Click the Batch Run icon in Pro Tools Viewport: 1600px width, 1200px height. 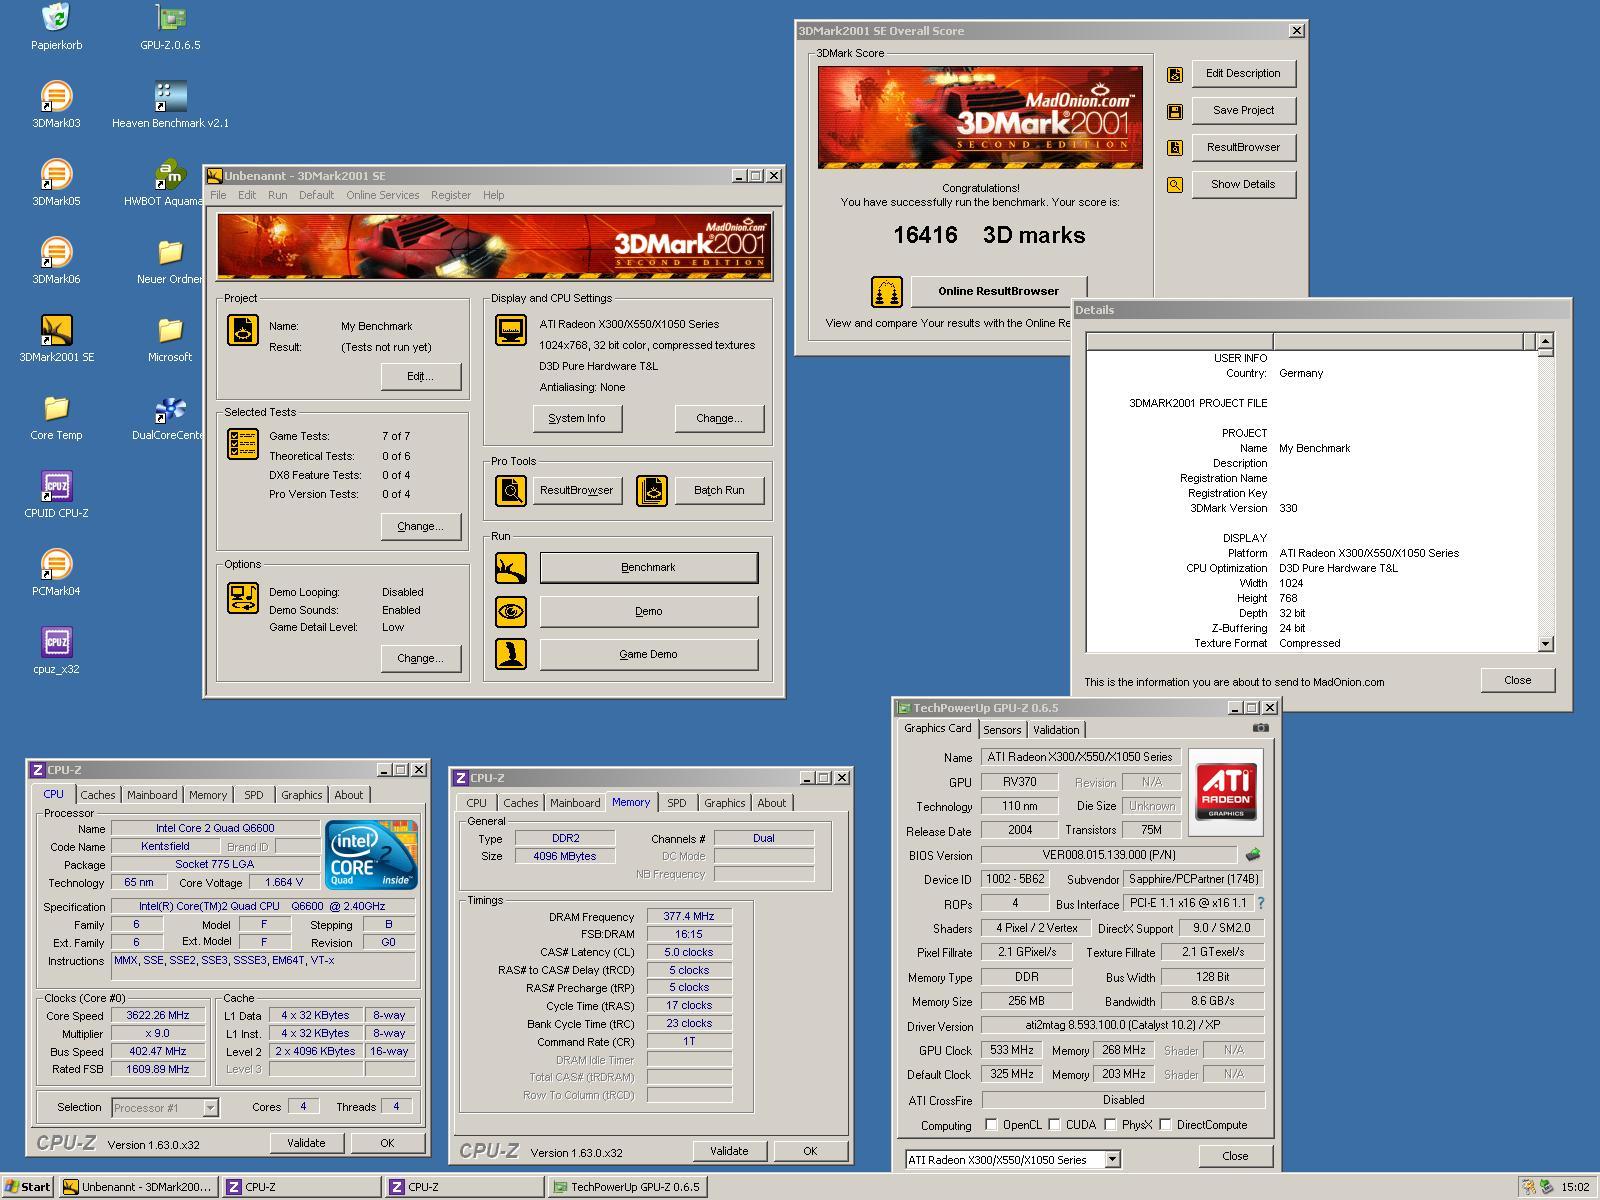pos(652,490)
